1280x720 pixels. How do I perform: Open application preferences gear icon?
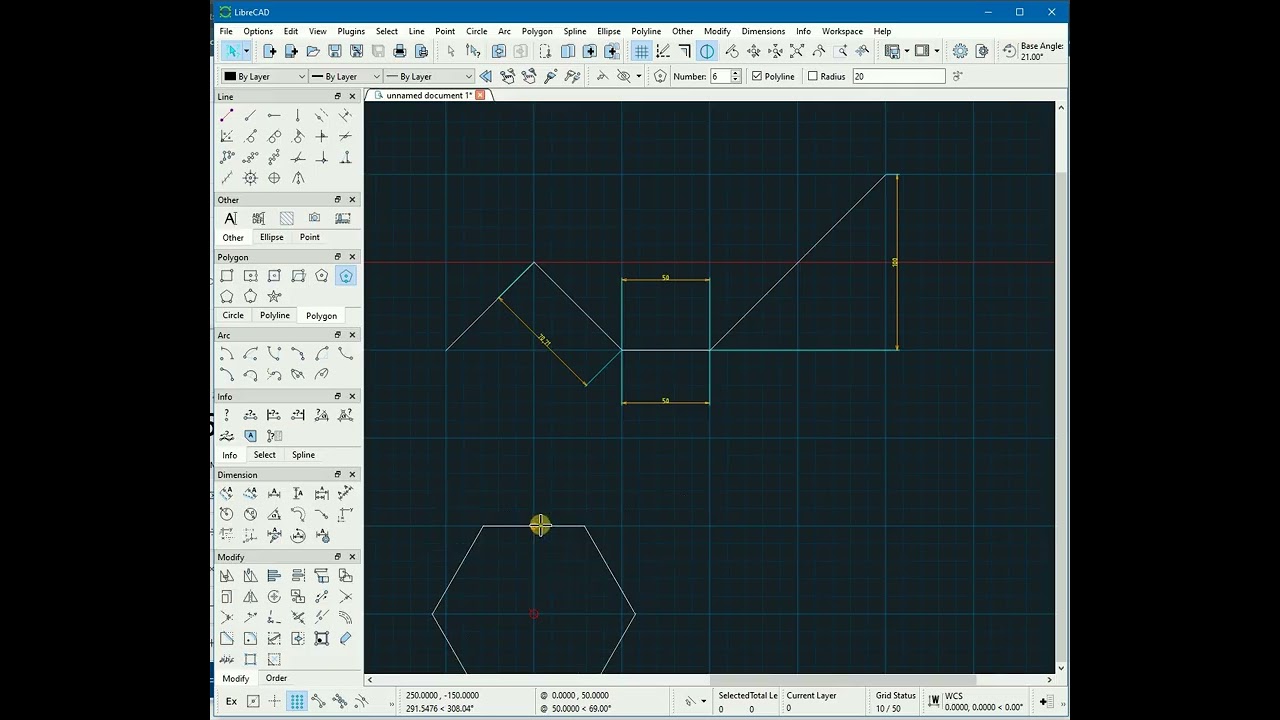pos(960,51)
